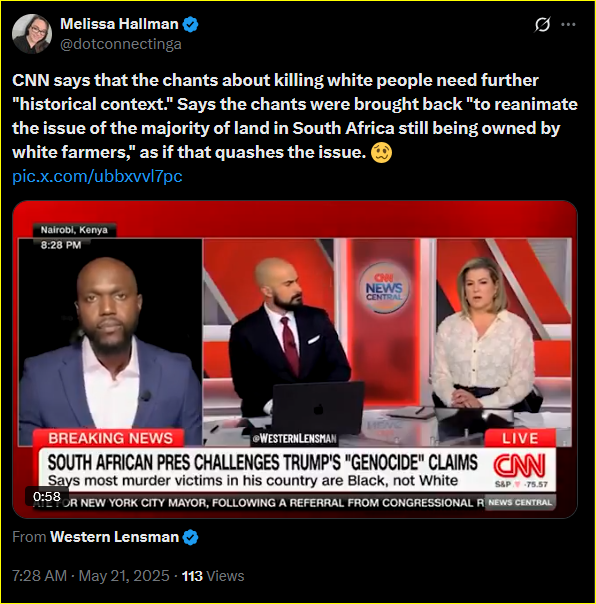Open the Grok slashed-circle icon
Screen dimensions: 596x604
click(542, 25)
